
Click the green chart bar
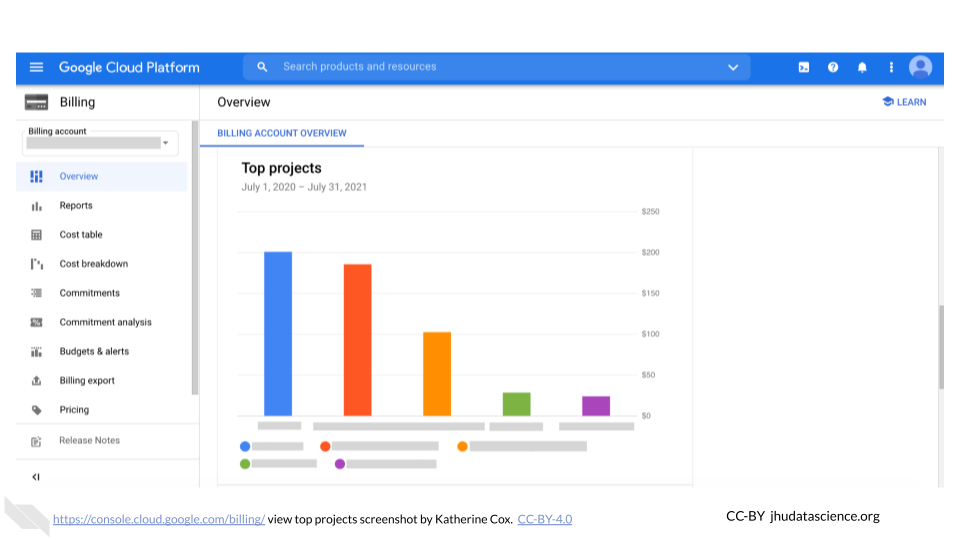pos(517,404)
